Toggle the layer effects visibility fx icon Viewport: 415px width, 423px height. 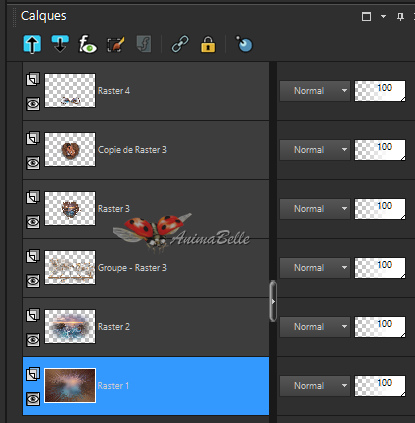(88, 44)
